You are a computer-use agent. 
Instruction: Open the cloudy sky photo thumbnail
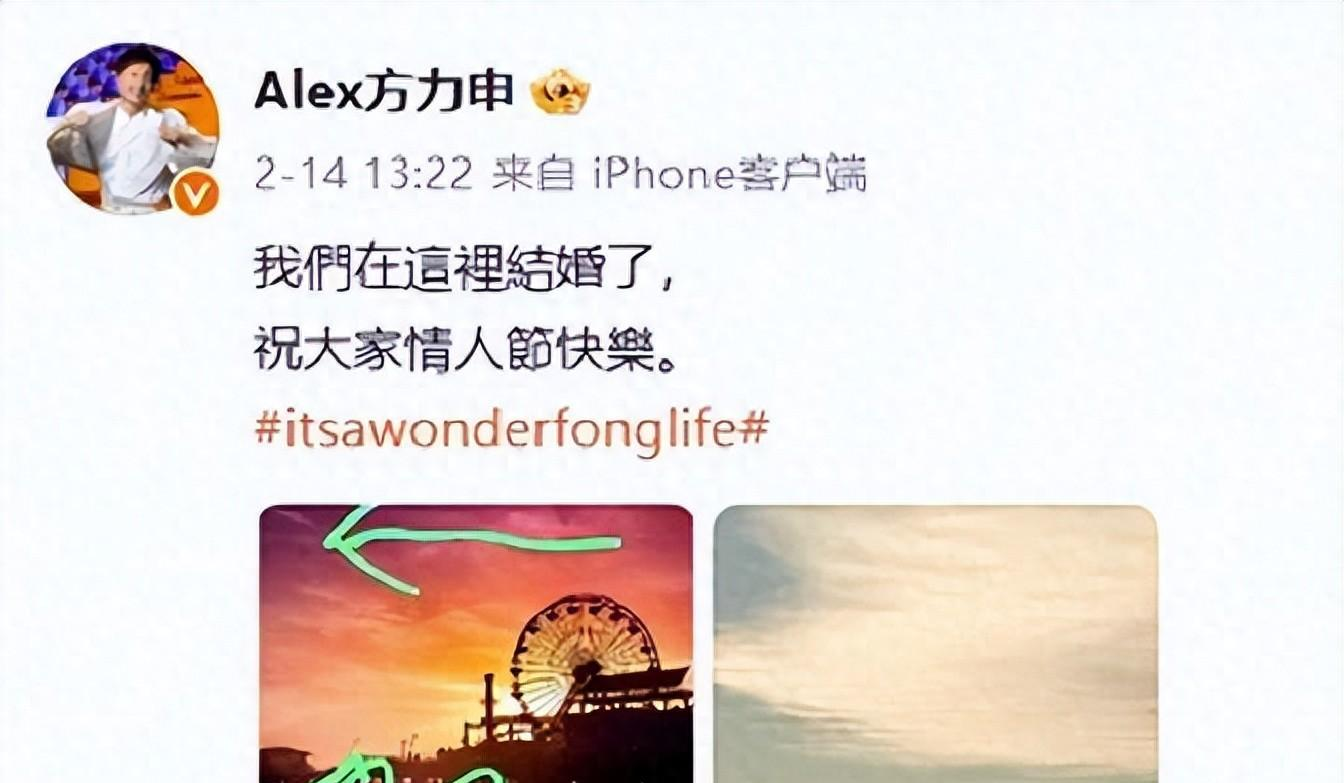click(x=936, y=644)
